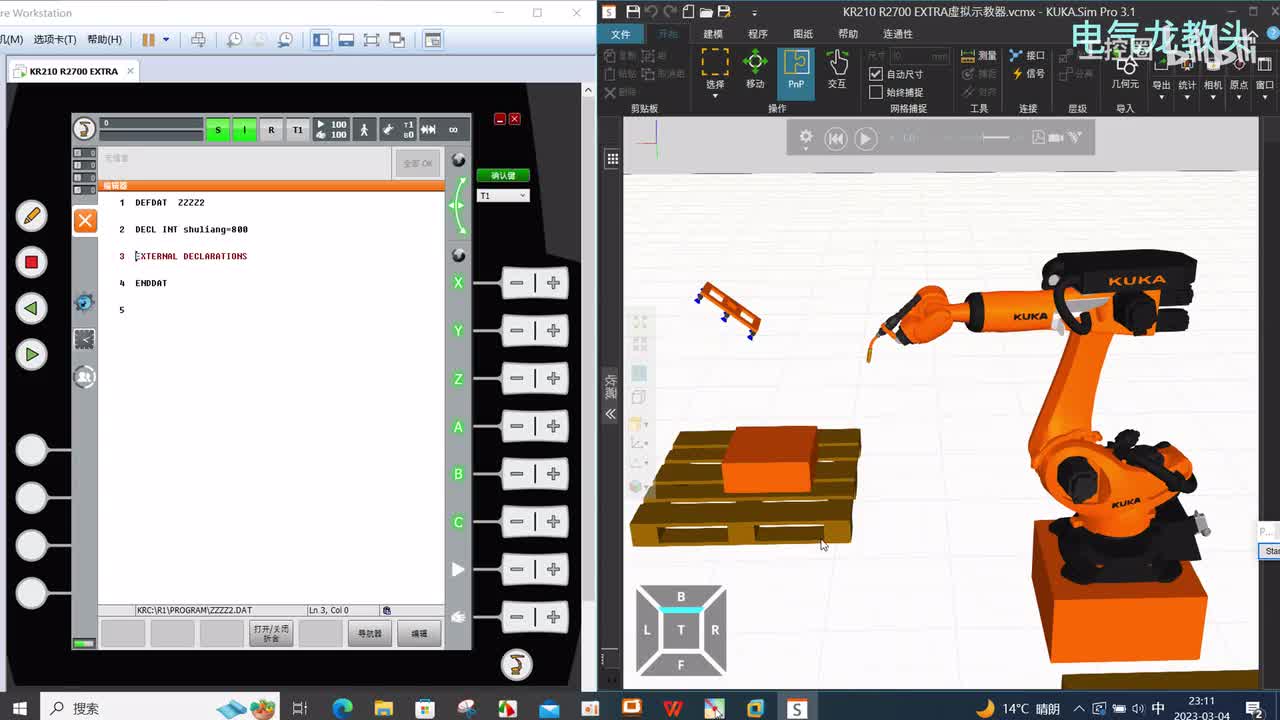Click the Y axis minus jog key
1280x720 pixels.
516,330
